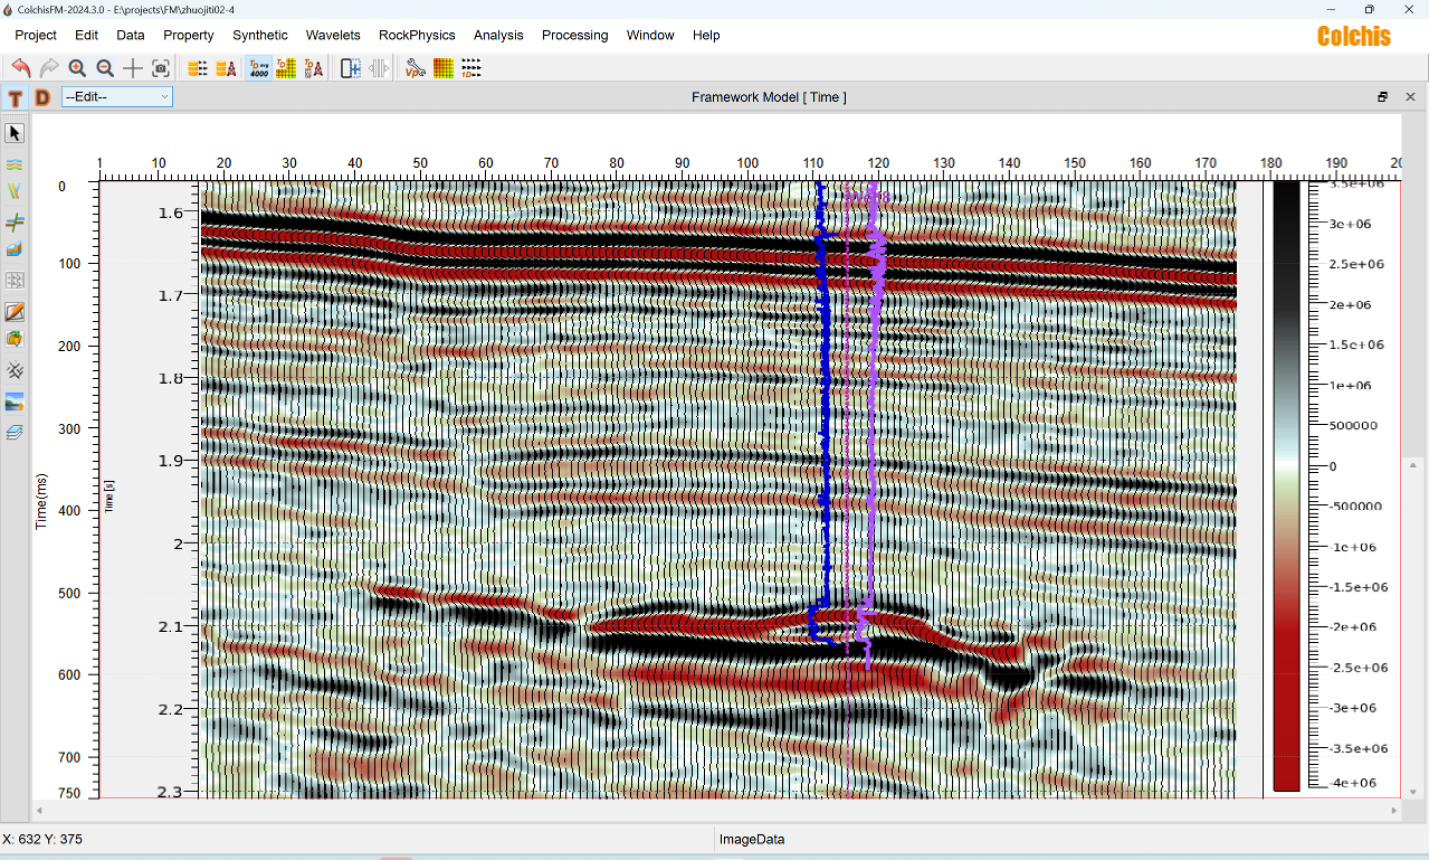Viewport: 1430px width, 860px height.
Task: Click the landscape image export icon
Action: [x=14, y=402]
